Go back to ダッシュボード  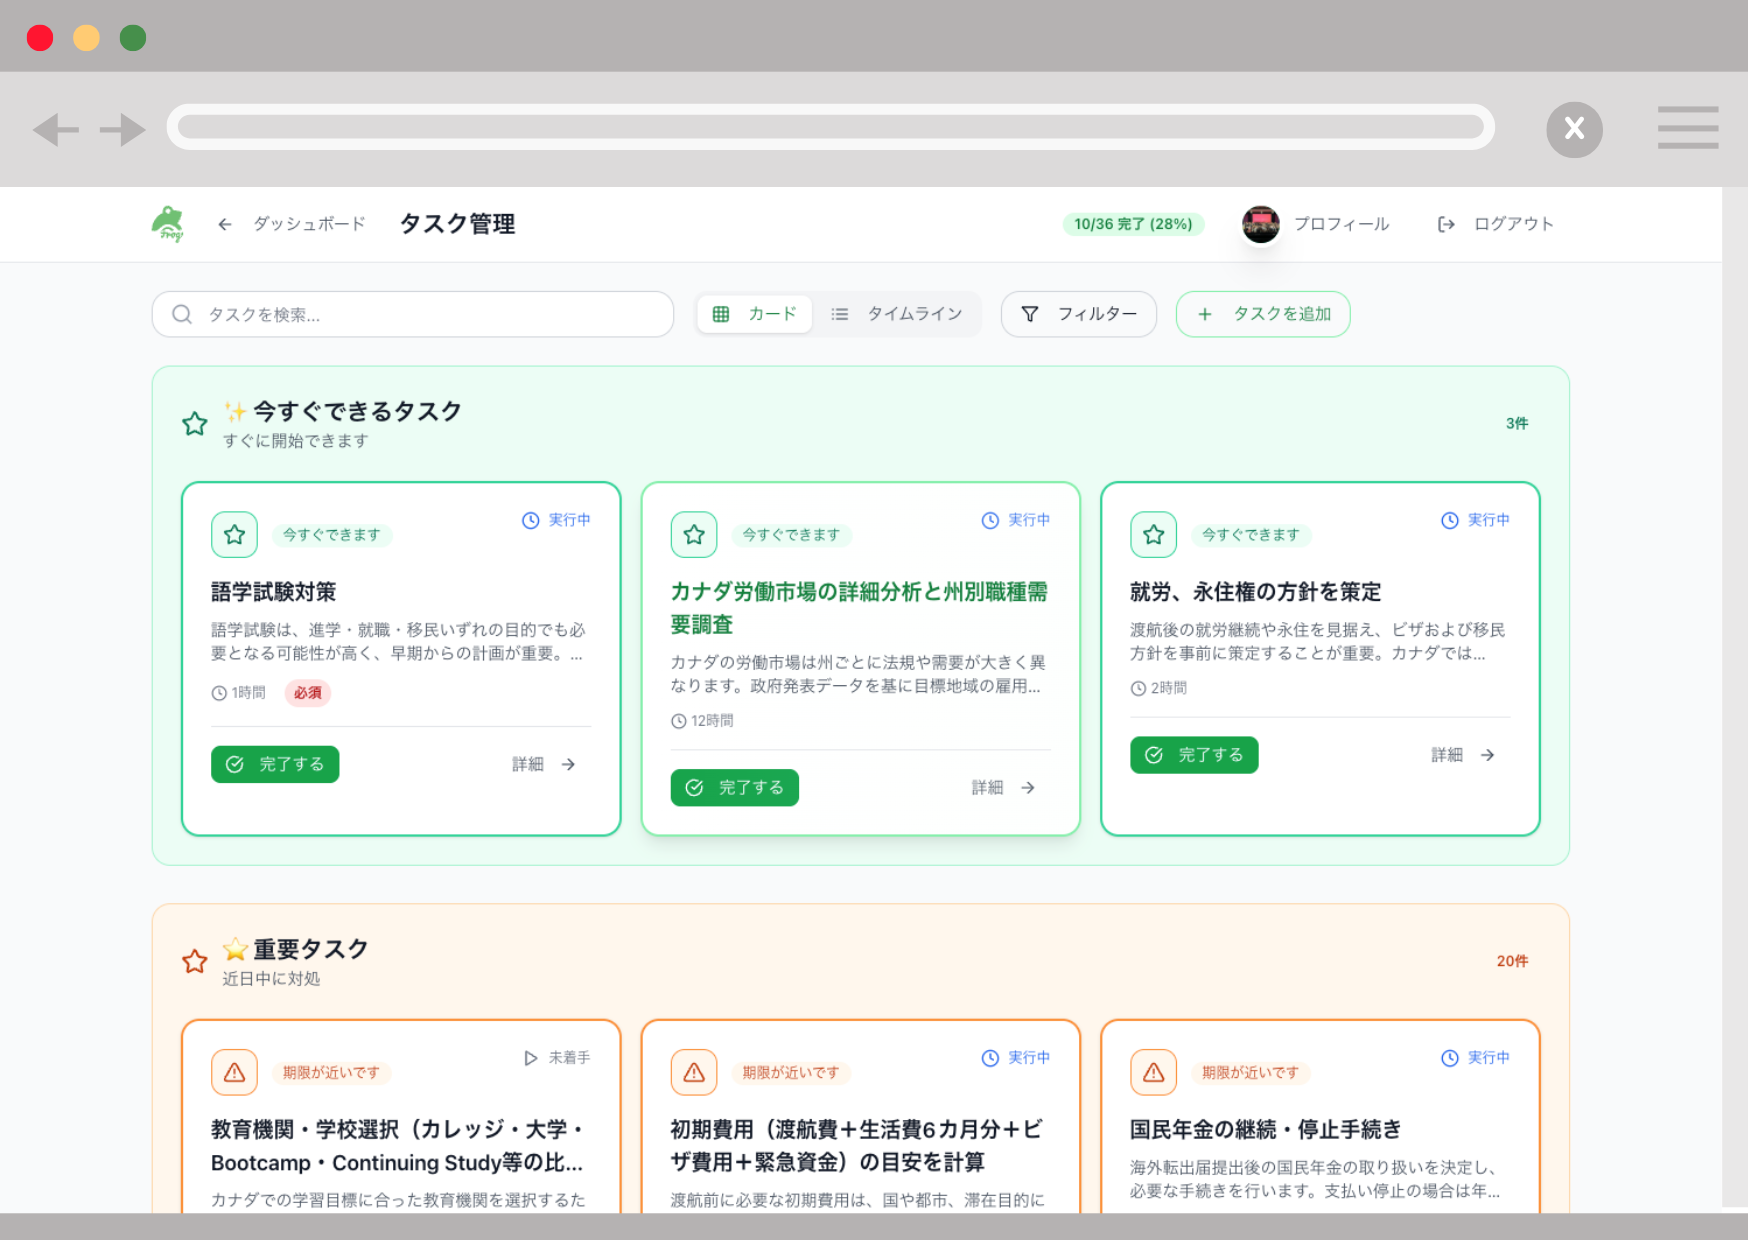(291, 224)
